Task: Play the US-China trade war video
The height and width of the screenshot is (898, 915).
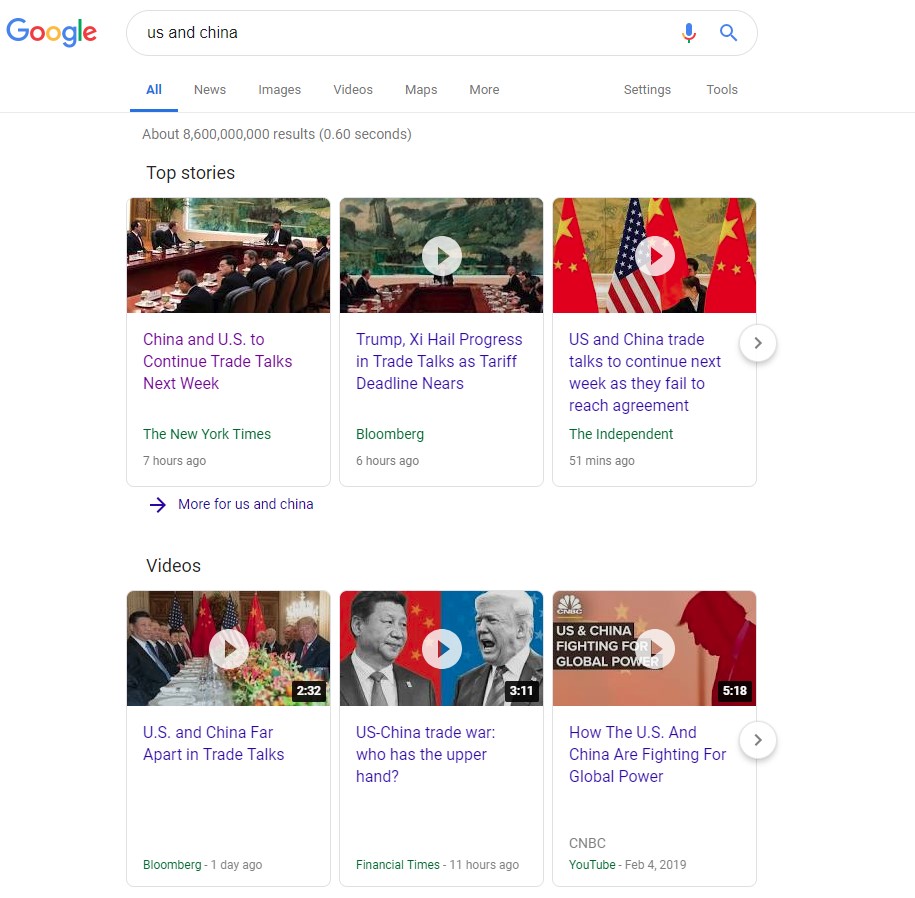Action: click(442, 649)
